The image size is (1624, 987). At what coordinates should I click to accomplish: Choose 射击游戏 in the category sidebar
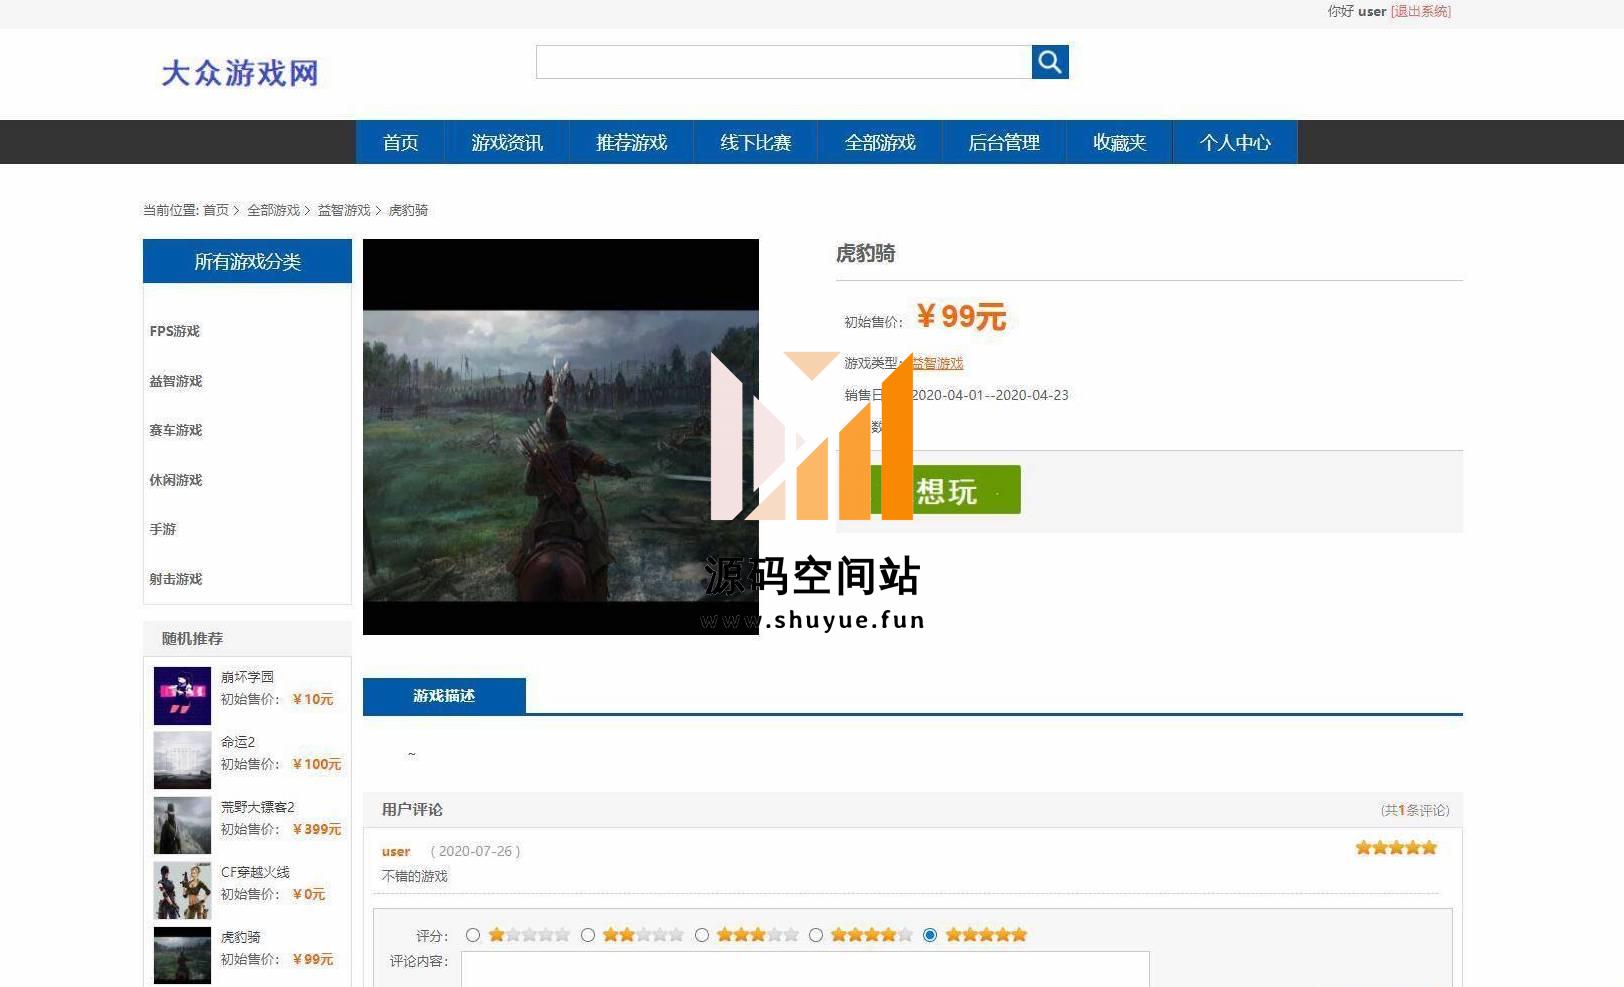(176, 579)
